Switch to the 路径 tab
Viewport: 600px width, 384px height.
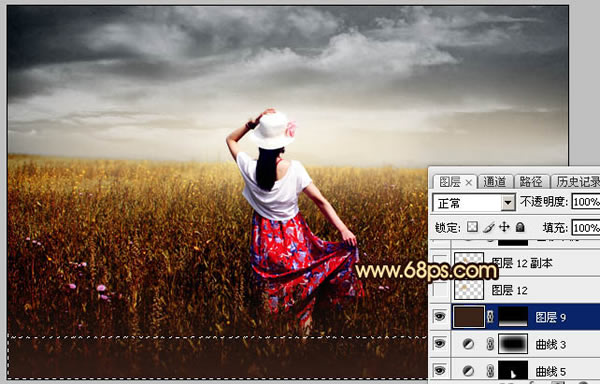pyautogui.click(x=531, y=182)
